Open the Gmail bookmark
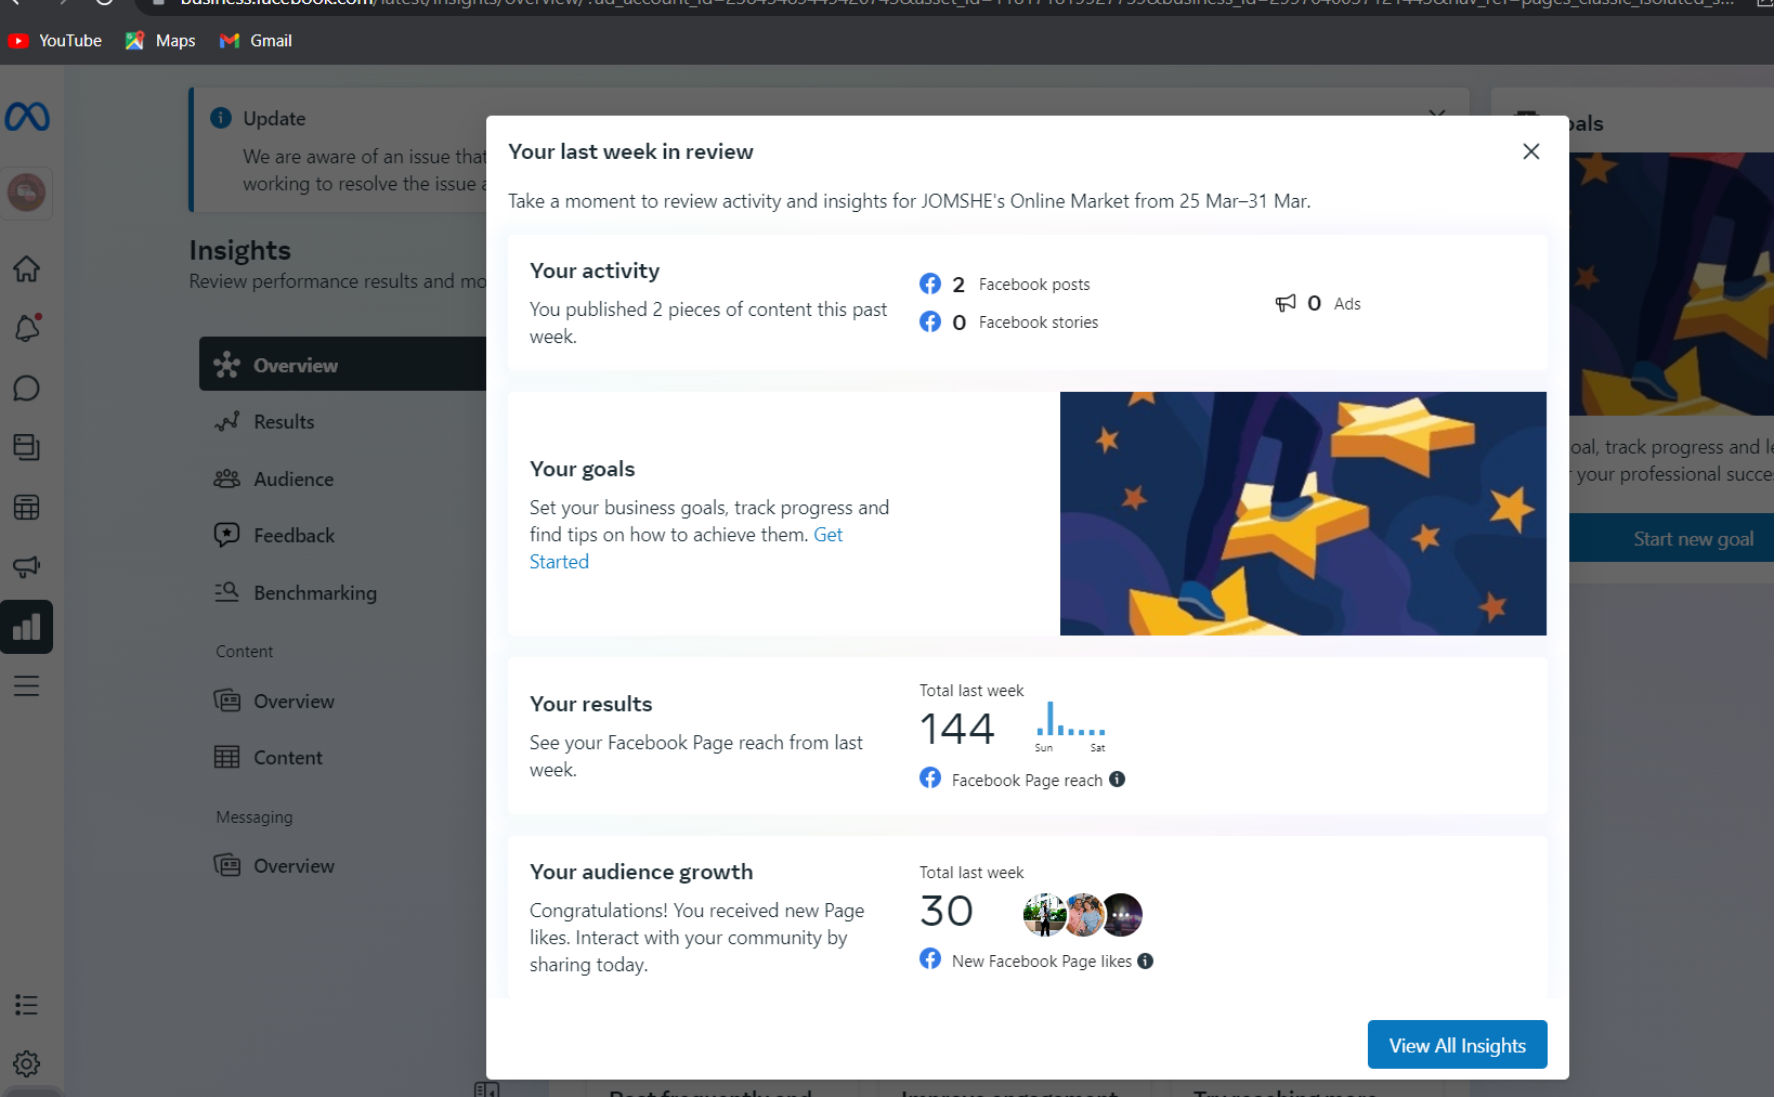 (256, 41)
